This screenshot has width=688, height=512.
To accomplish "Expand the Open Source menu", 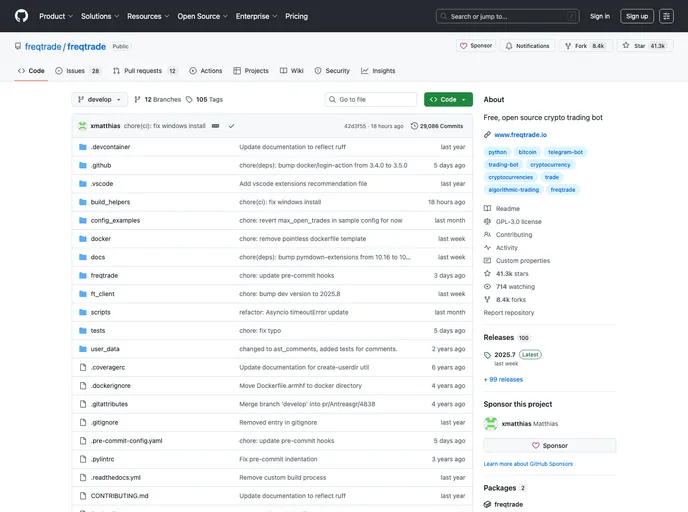I will click(x=202, y=16).
